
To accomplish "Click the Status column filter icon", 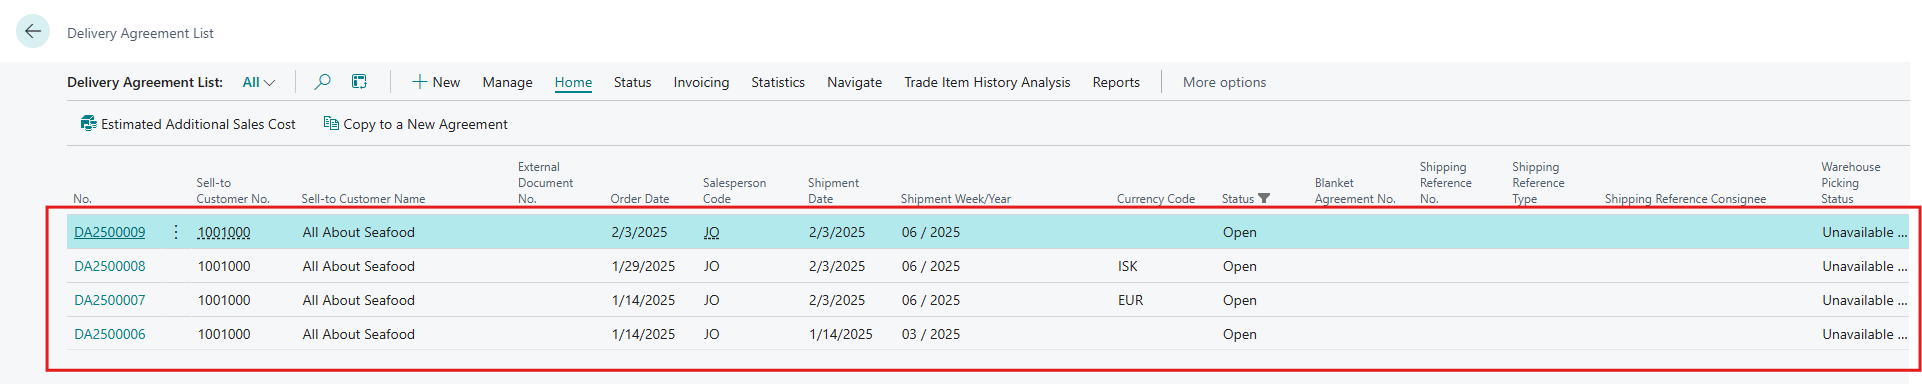I will click(1264, 198).
